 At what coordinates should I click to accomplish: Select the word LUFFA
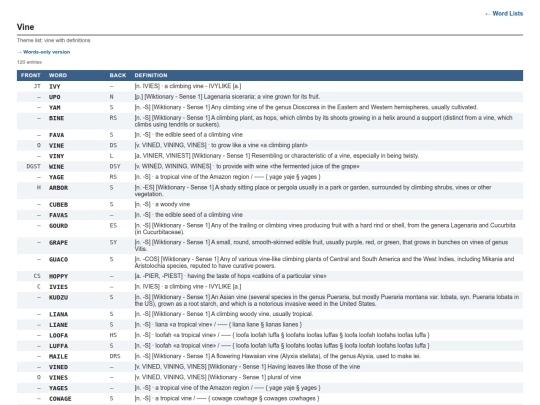[58, 346]
